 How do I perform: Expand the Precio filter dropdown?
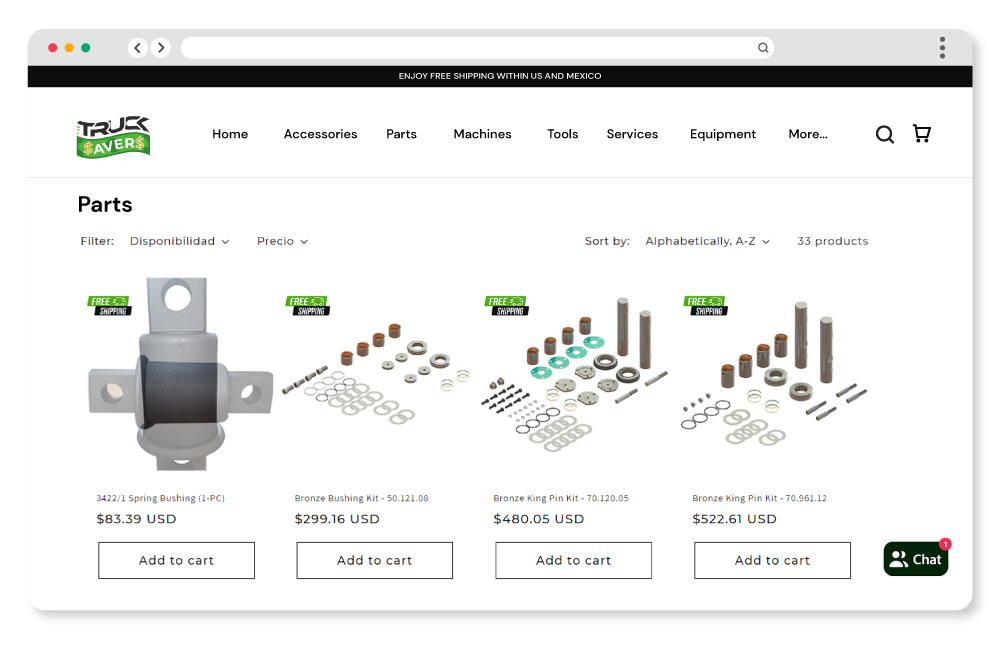[282, 241]
